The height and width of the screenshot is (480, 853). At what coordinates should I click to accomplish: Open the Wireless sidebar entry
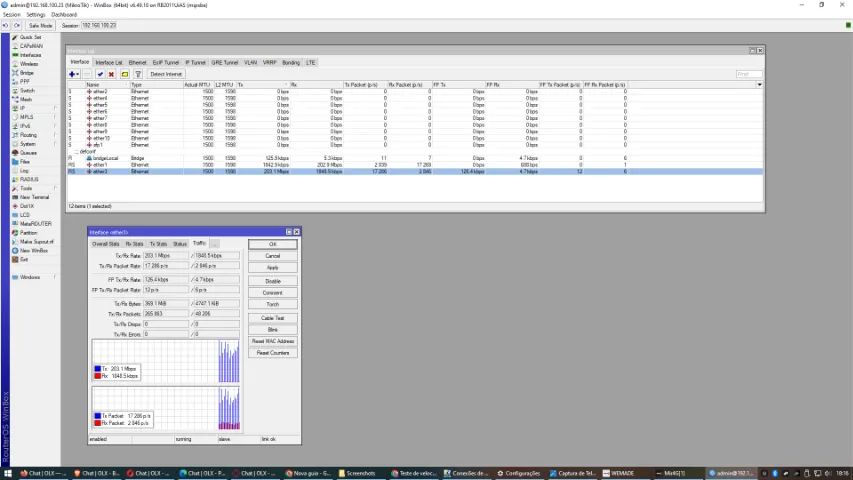point(29,64)
